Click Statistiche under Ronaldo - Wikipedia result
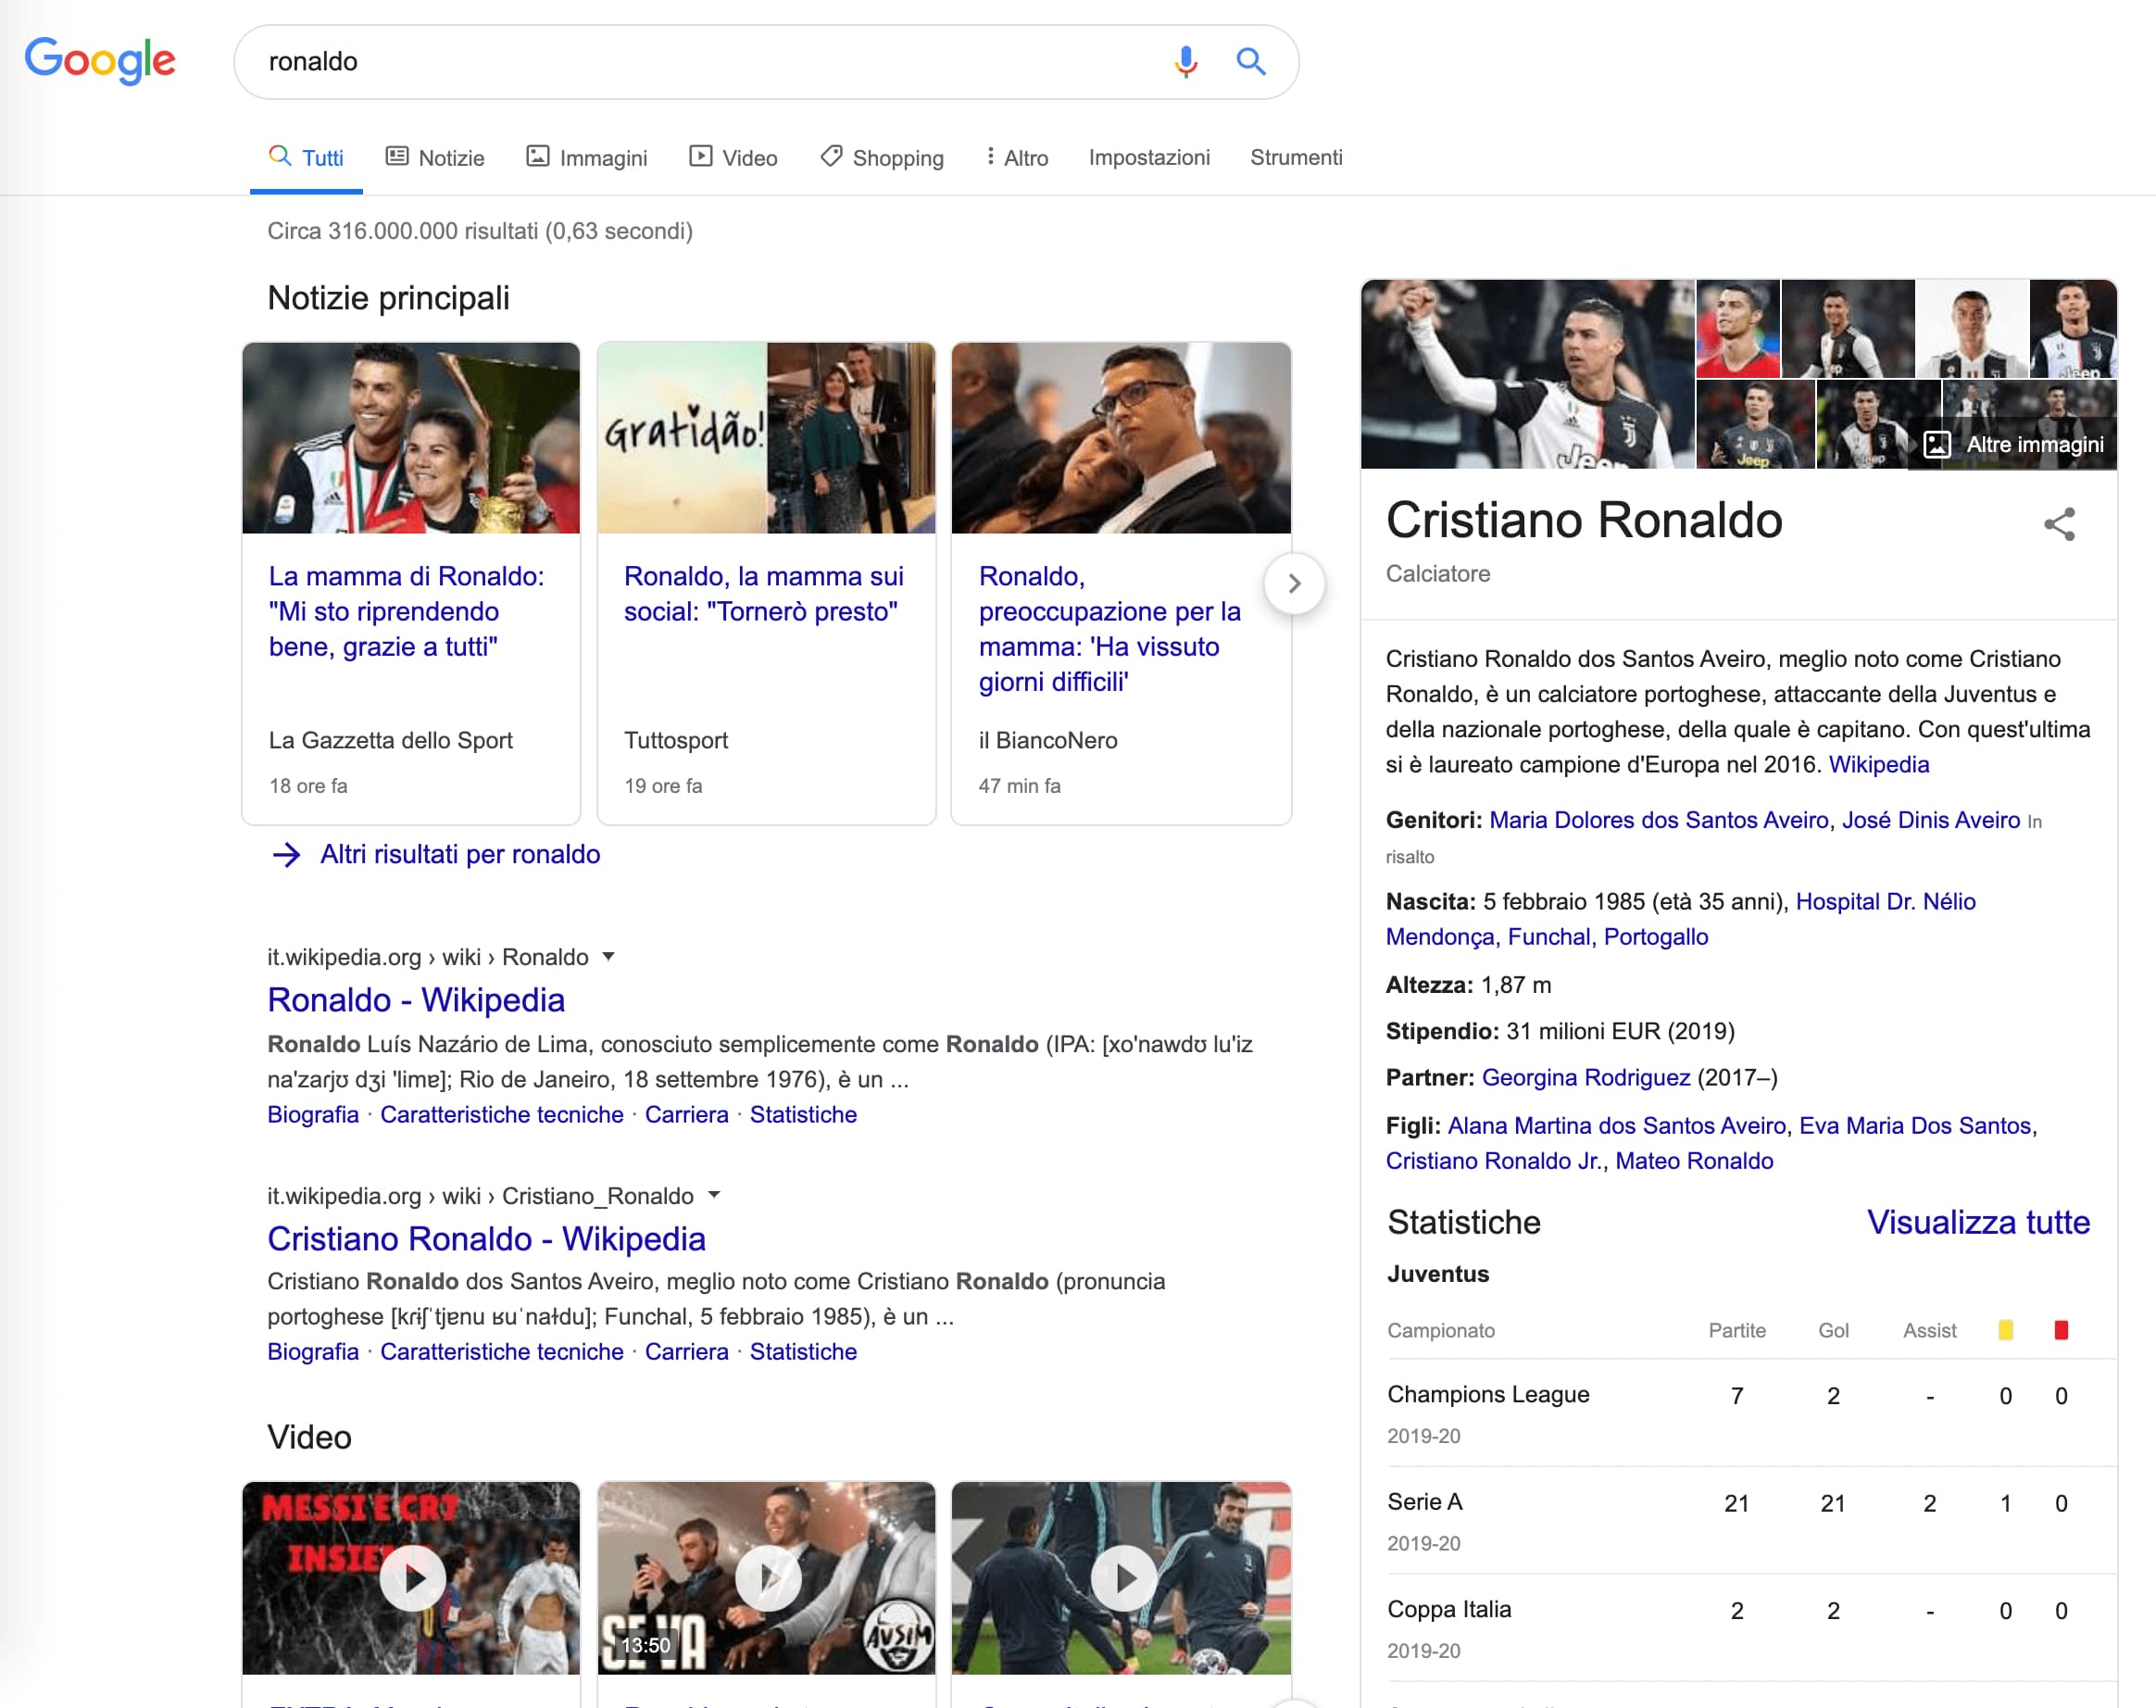 coord(803,1114)
